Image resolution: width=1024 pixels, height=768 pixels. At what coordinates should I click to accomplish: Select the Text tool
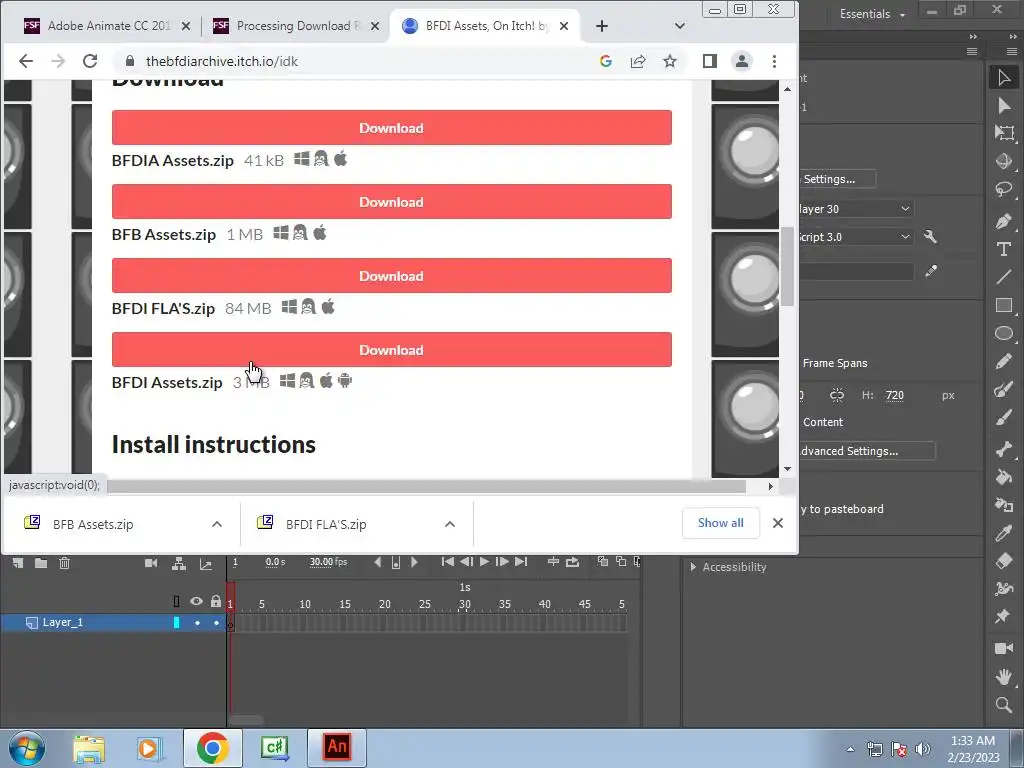coord(1004,249)
